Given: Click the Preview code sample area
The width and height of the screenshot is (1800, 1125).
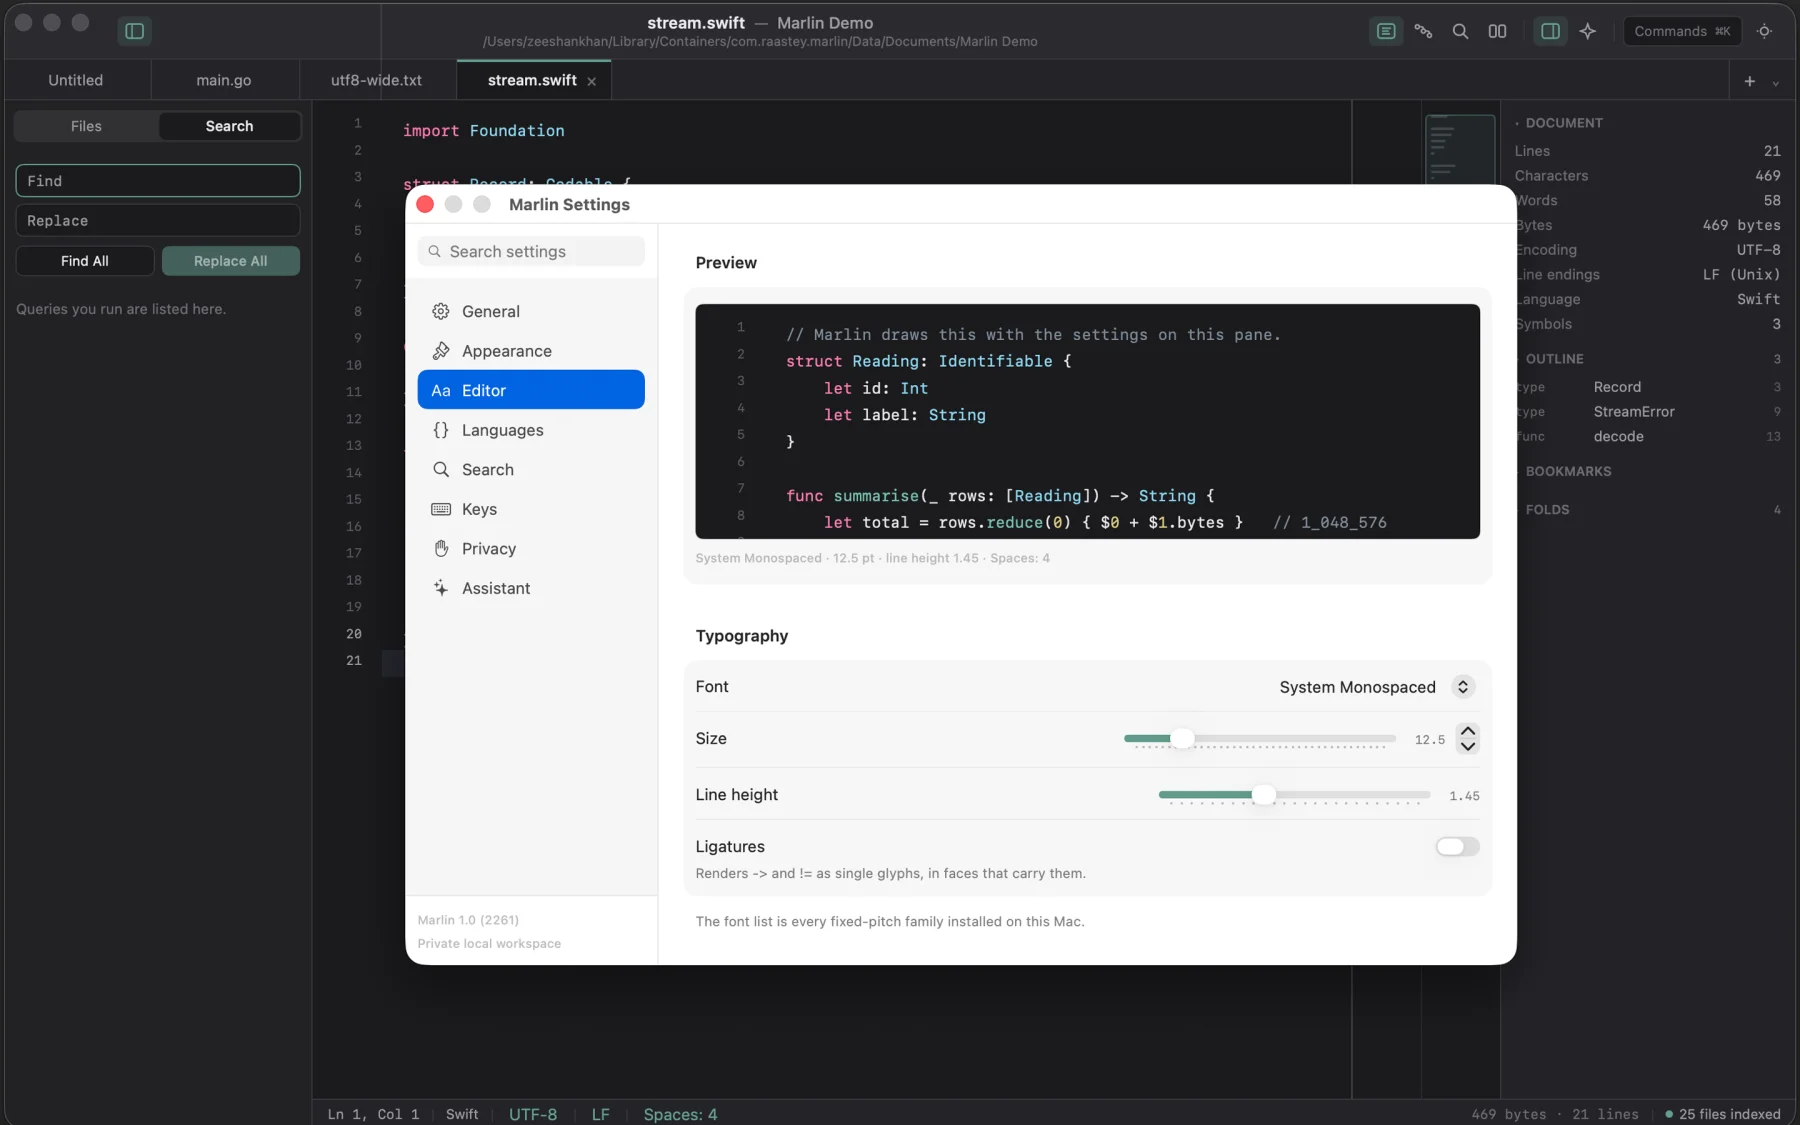Looking at the screenshot, I should [x=1087, y=421].
